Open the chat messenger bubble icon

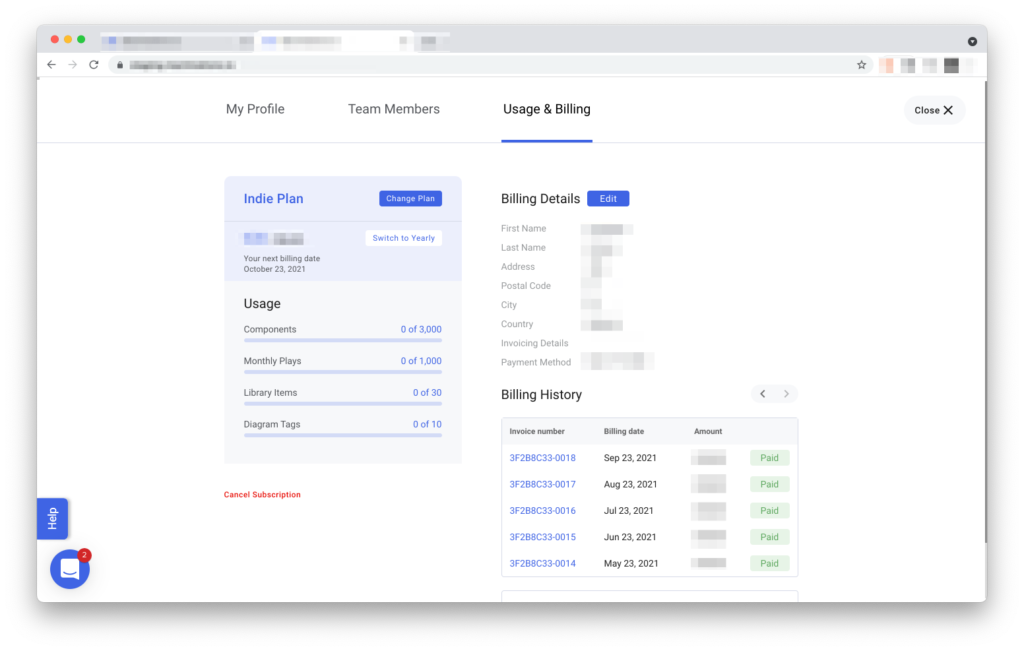pyautogui.click(x=70, y=569)
